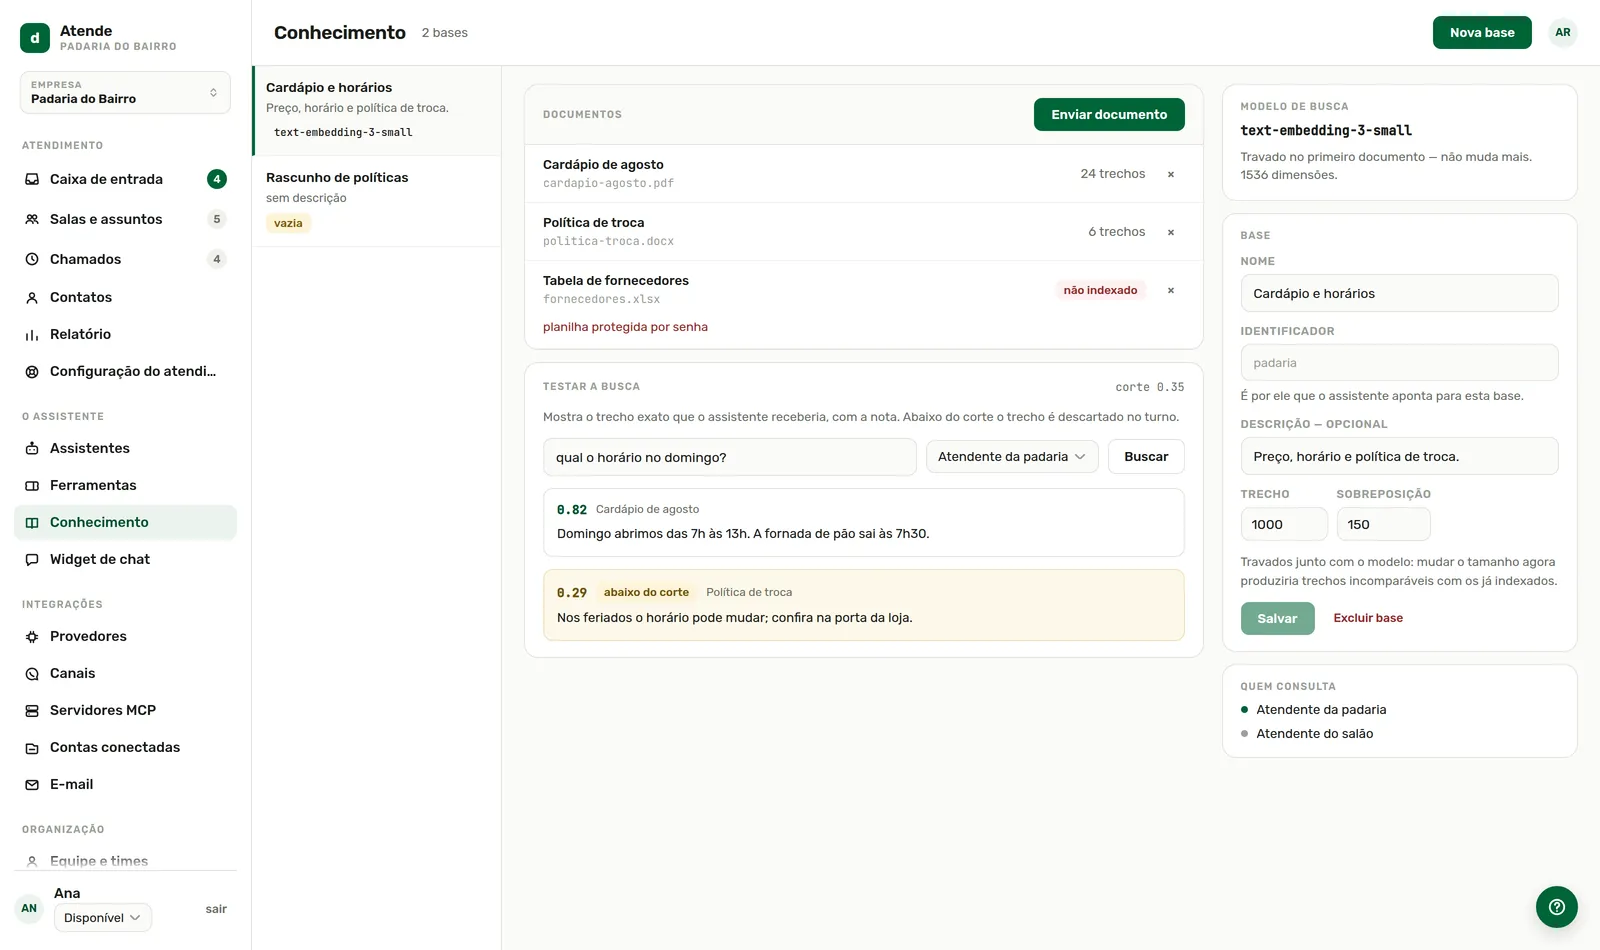The height and width of the screenshot is (950, 1600).
Task: Remove Tabela de fornecedores document with ×
Action: coord(1171,290)
